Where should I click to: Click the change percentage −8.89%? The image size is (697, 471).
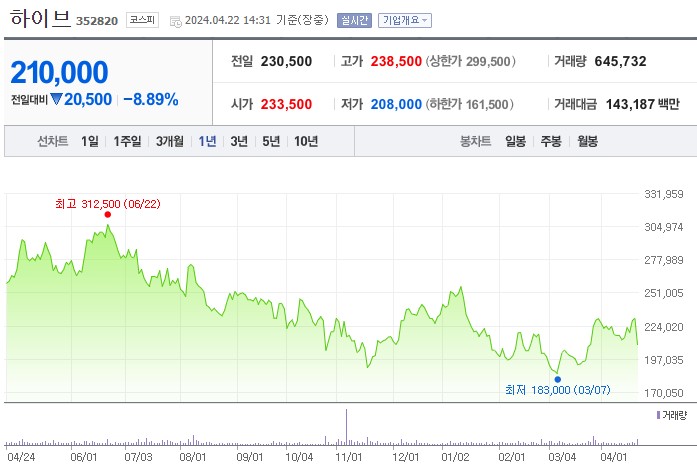tap(151, 99)
